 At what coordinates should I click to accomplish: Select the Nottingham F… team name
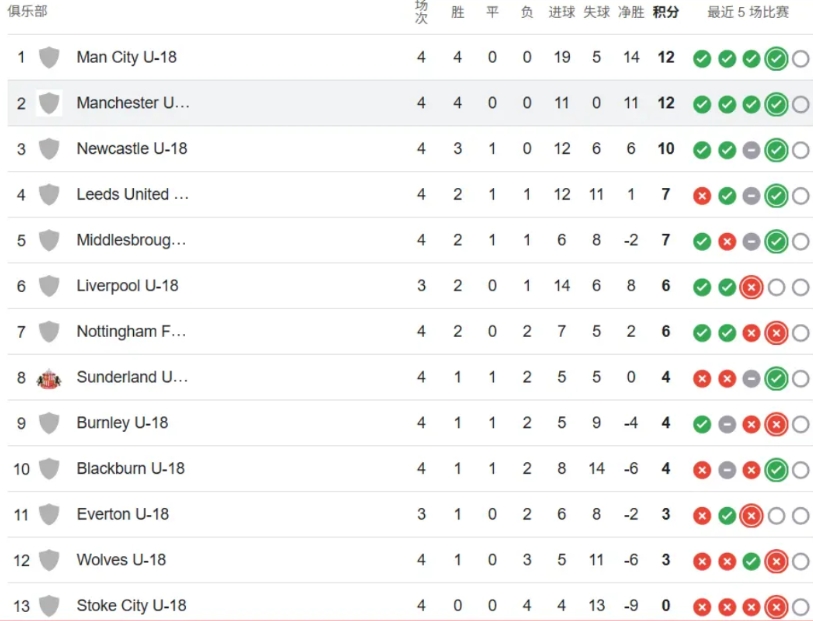click(x=131, y=332)
